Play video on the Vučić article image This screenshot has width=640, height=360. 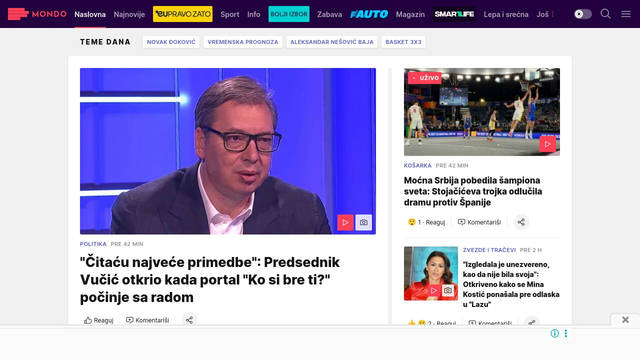click(345, 222)
